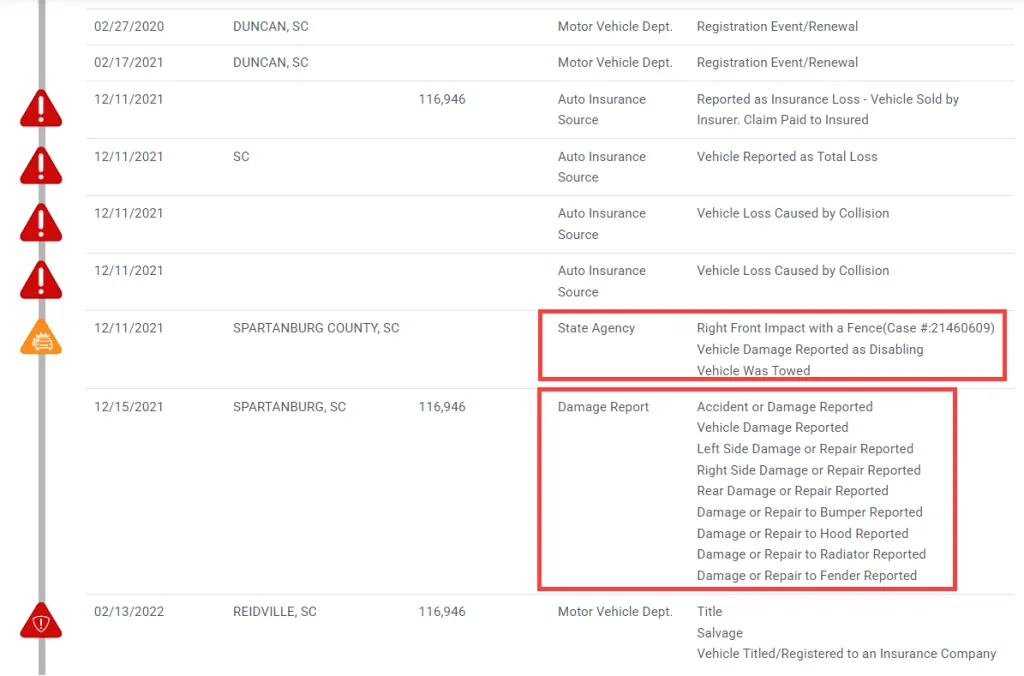The width and height of the screenshot is (1024, 676).
Task: Select "Motor Vehicle Dept." in the 02/27/2020 row
Action: pyautogui.click(x=615, y=27)
